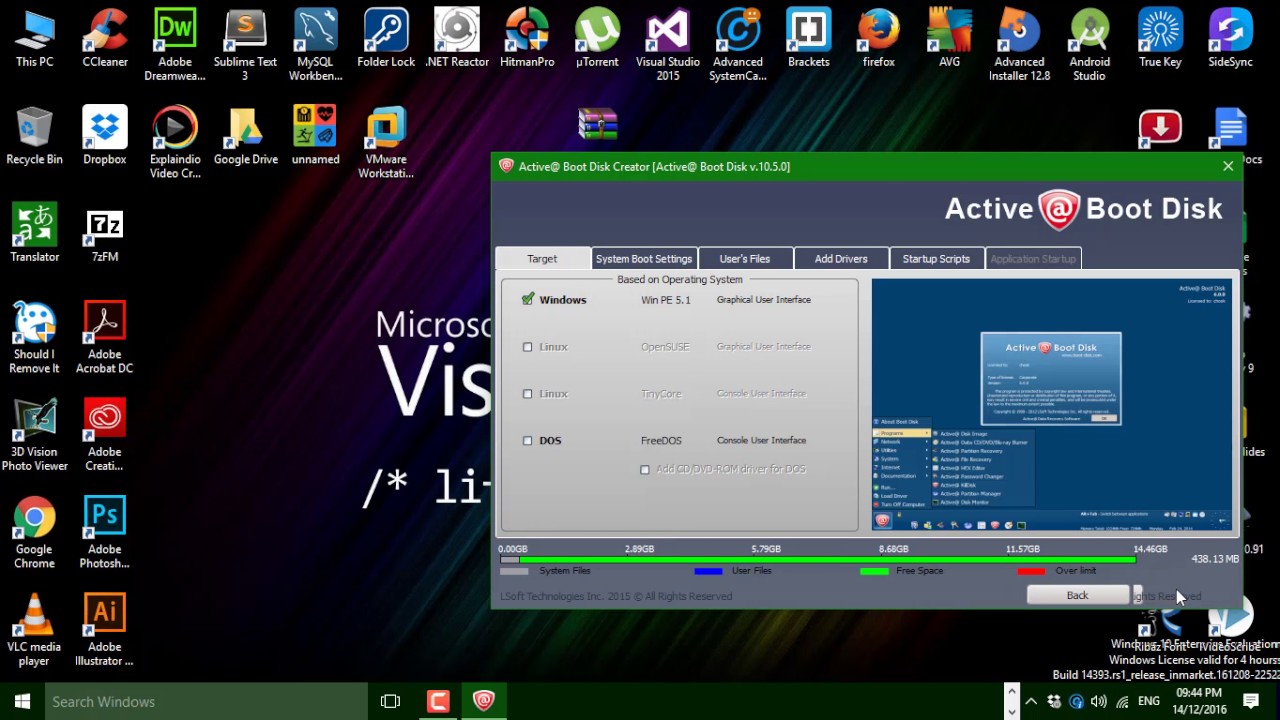Open Folder Lock shortcut
Image resolution: width=1280 pixels, height=720 pixels.
tap(386, 40)
